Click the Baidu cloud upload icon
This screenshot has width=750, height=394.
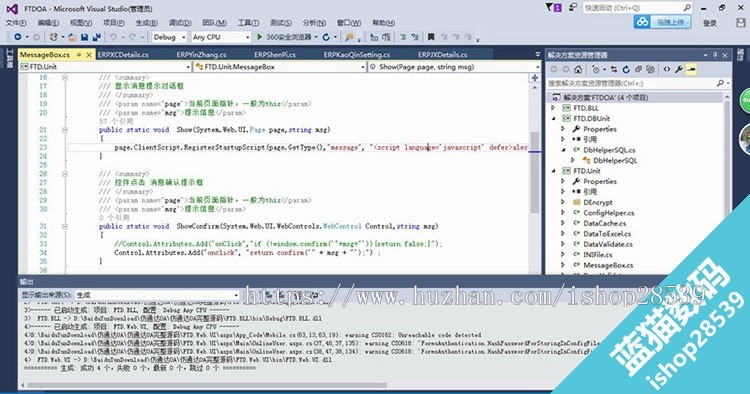(642, 22)
